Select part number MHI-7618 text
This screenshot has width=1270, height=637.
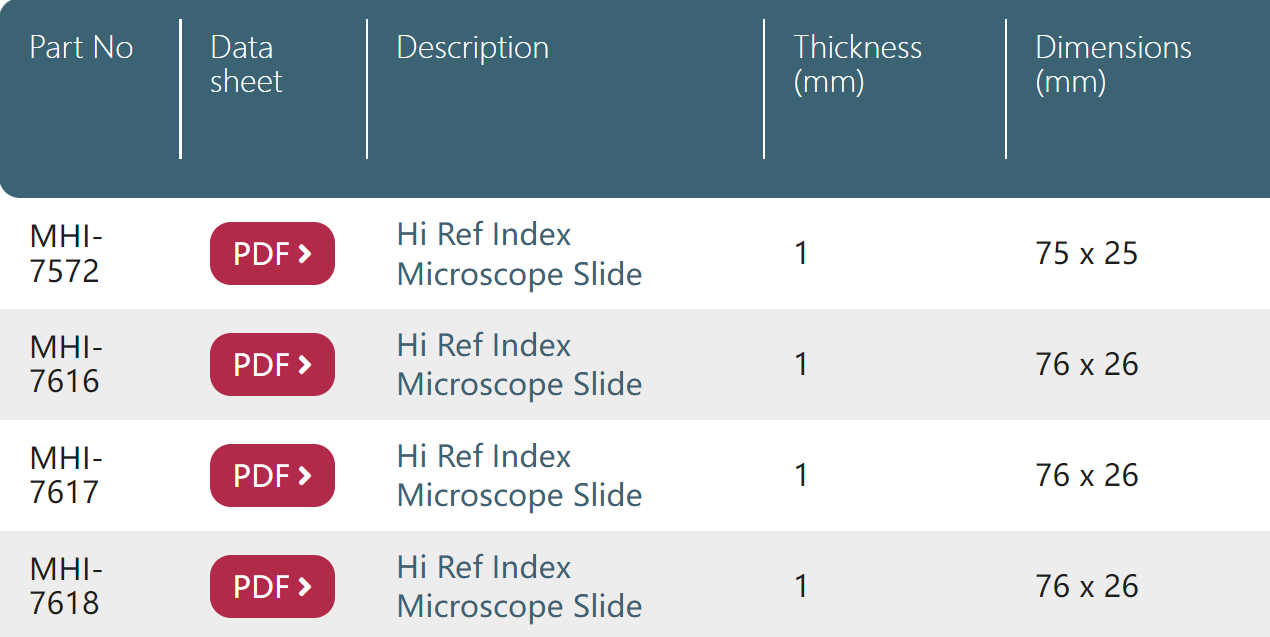[x=66, y=587]
